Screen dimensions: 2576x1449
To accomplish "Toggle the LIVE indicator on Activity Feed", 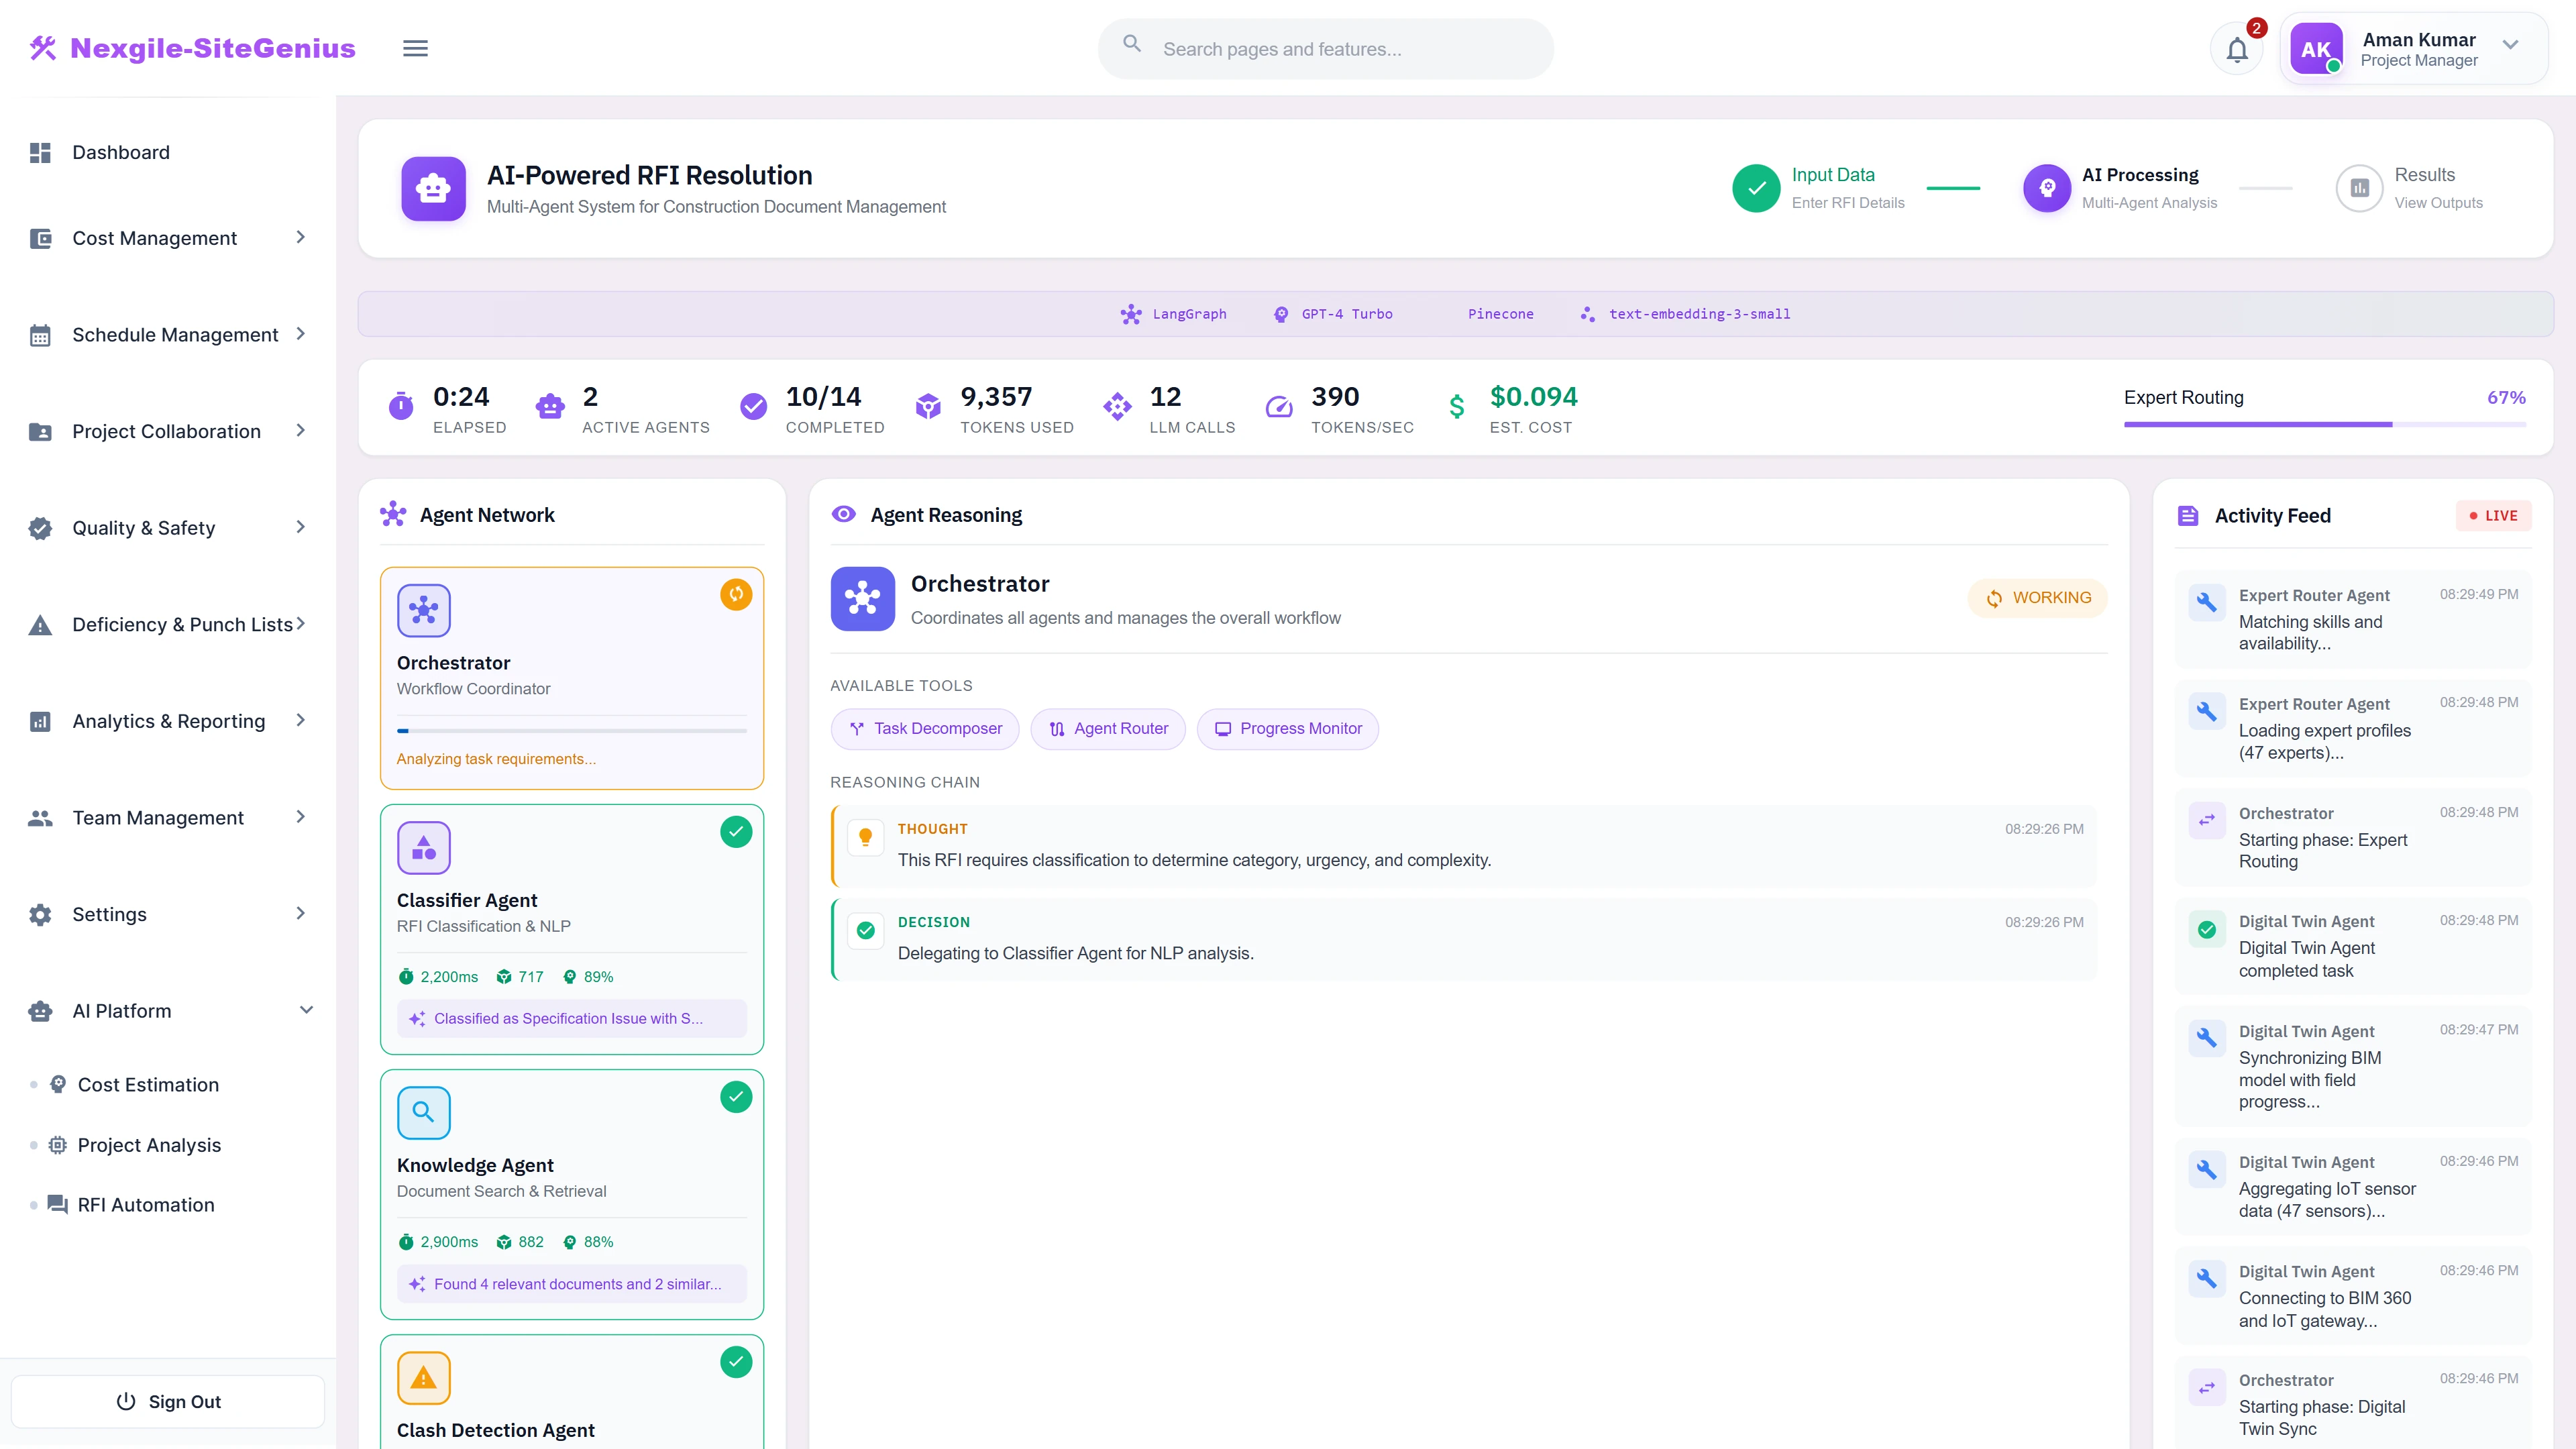I will coord(2493,515).
